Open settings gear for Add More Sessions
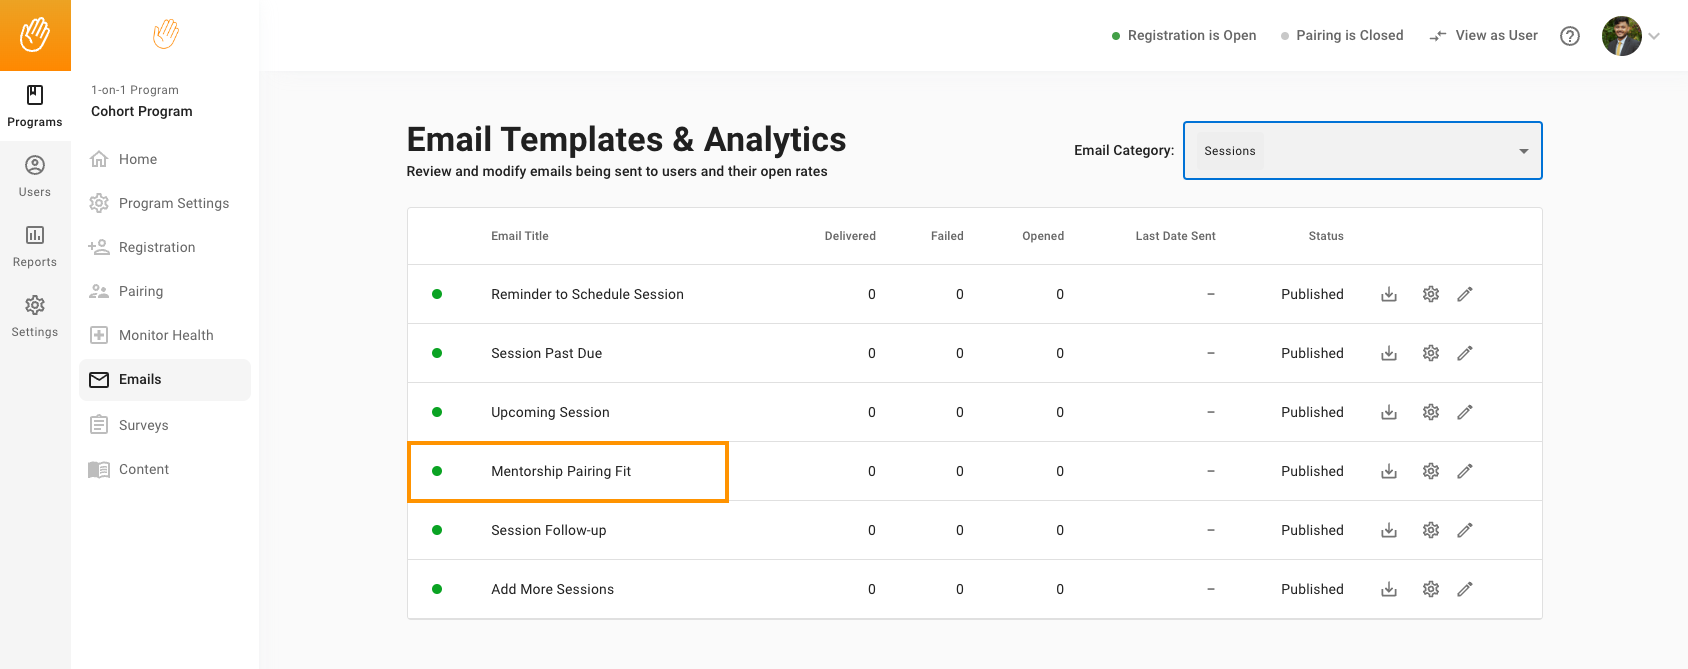The image size is (1688, 669). click(1431, 589)
